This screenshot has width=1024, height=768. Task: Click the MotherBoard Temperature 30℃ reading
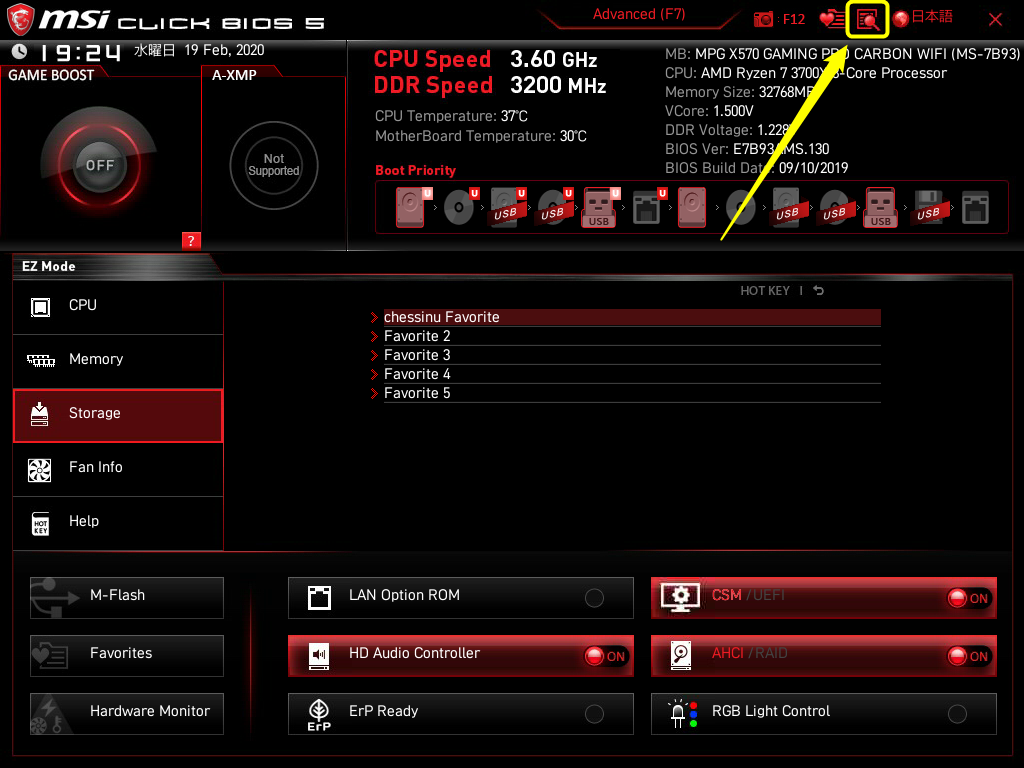[x=481, y=136]
